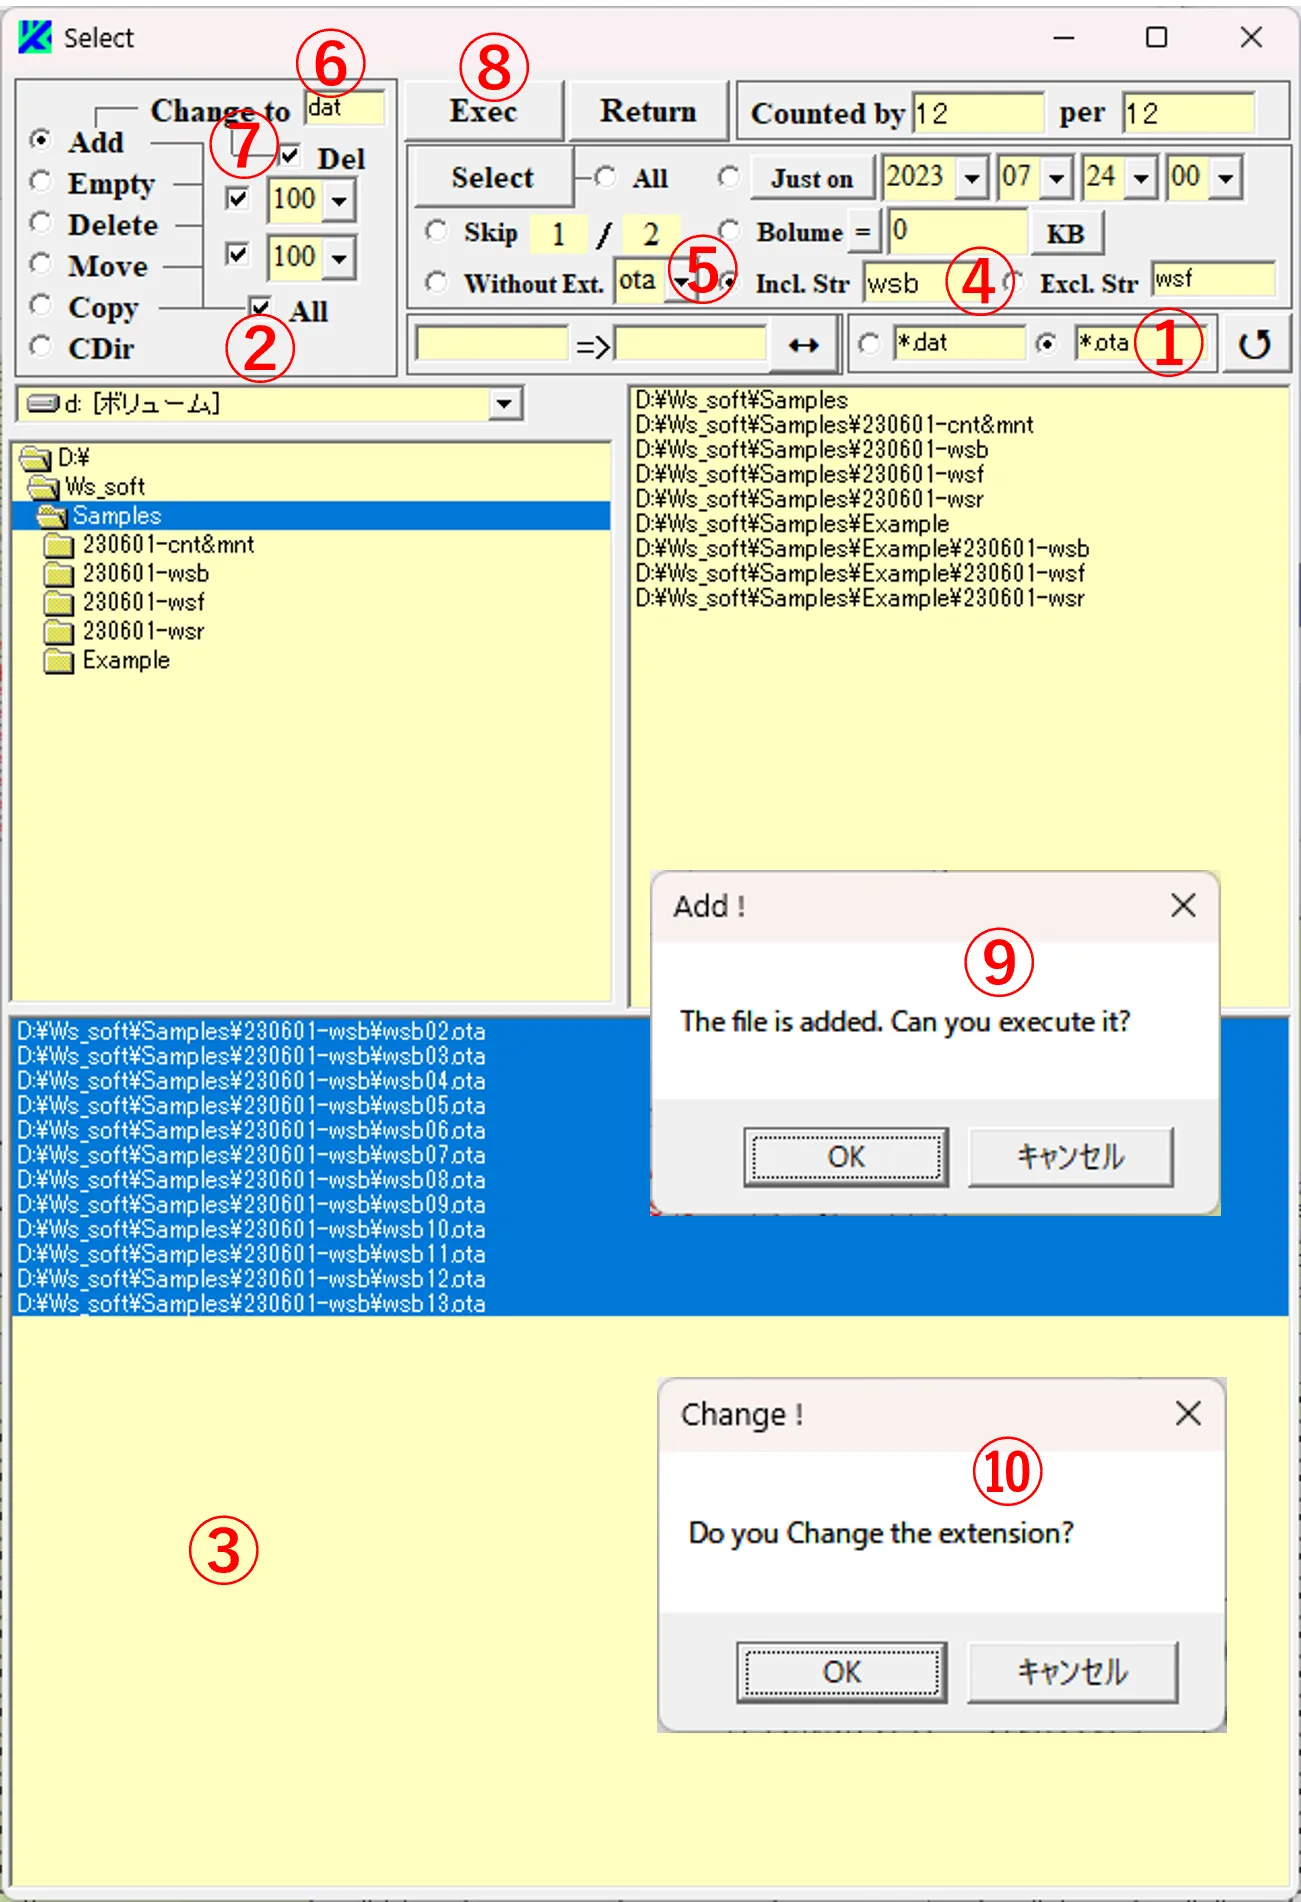Screen dimensions: 1301x1902
Task: Open the year 2023 dropdown
Action: tap(971, 179)
